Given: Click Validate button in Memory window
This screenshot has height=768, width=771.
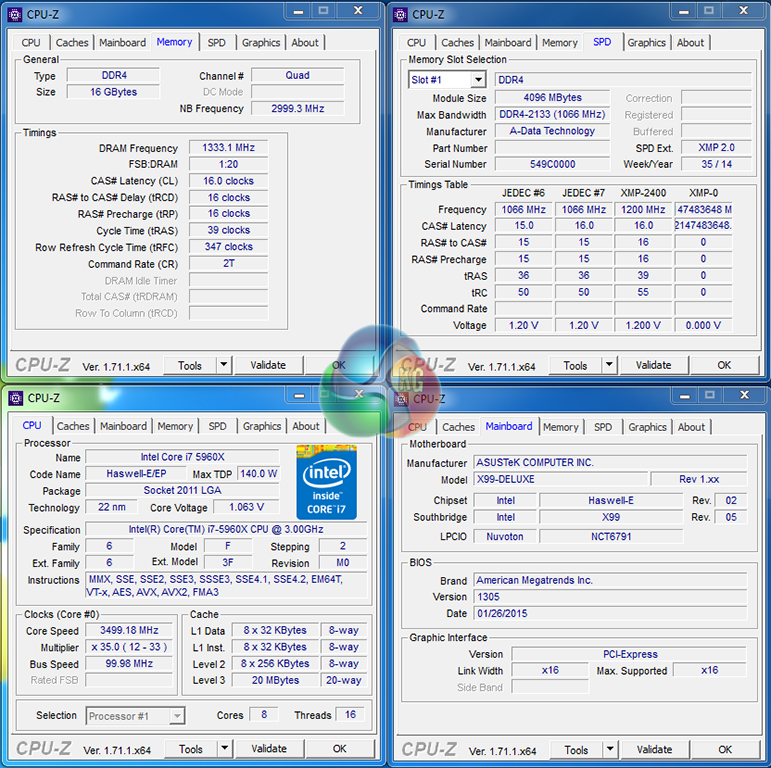Looking at the screenshot, I should pos(268,365).
